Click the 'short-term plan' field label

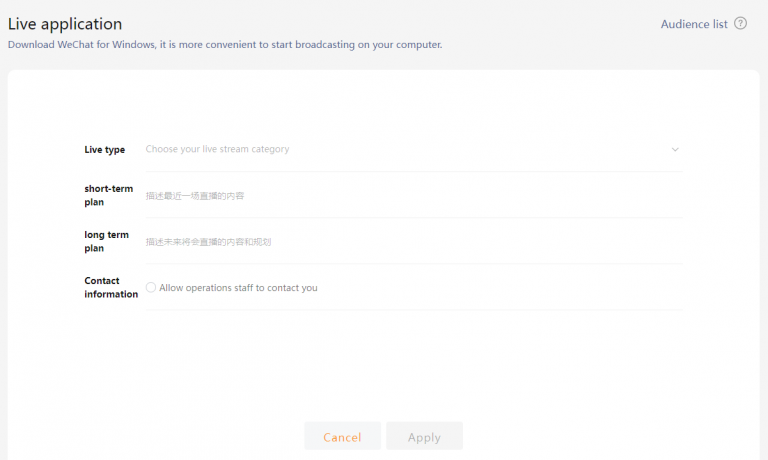[x=108, y=195]
